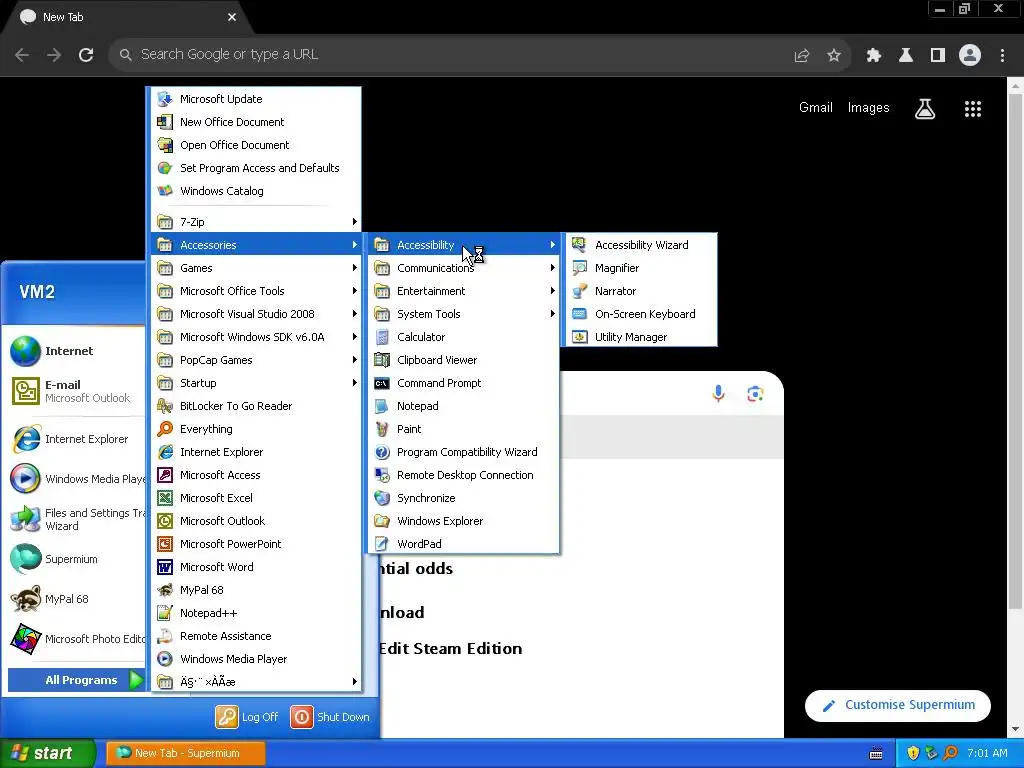Click the browser reload icon
This screenshot has height=768, width=1024.
[86, 55]
